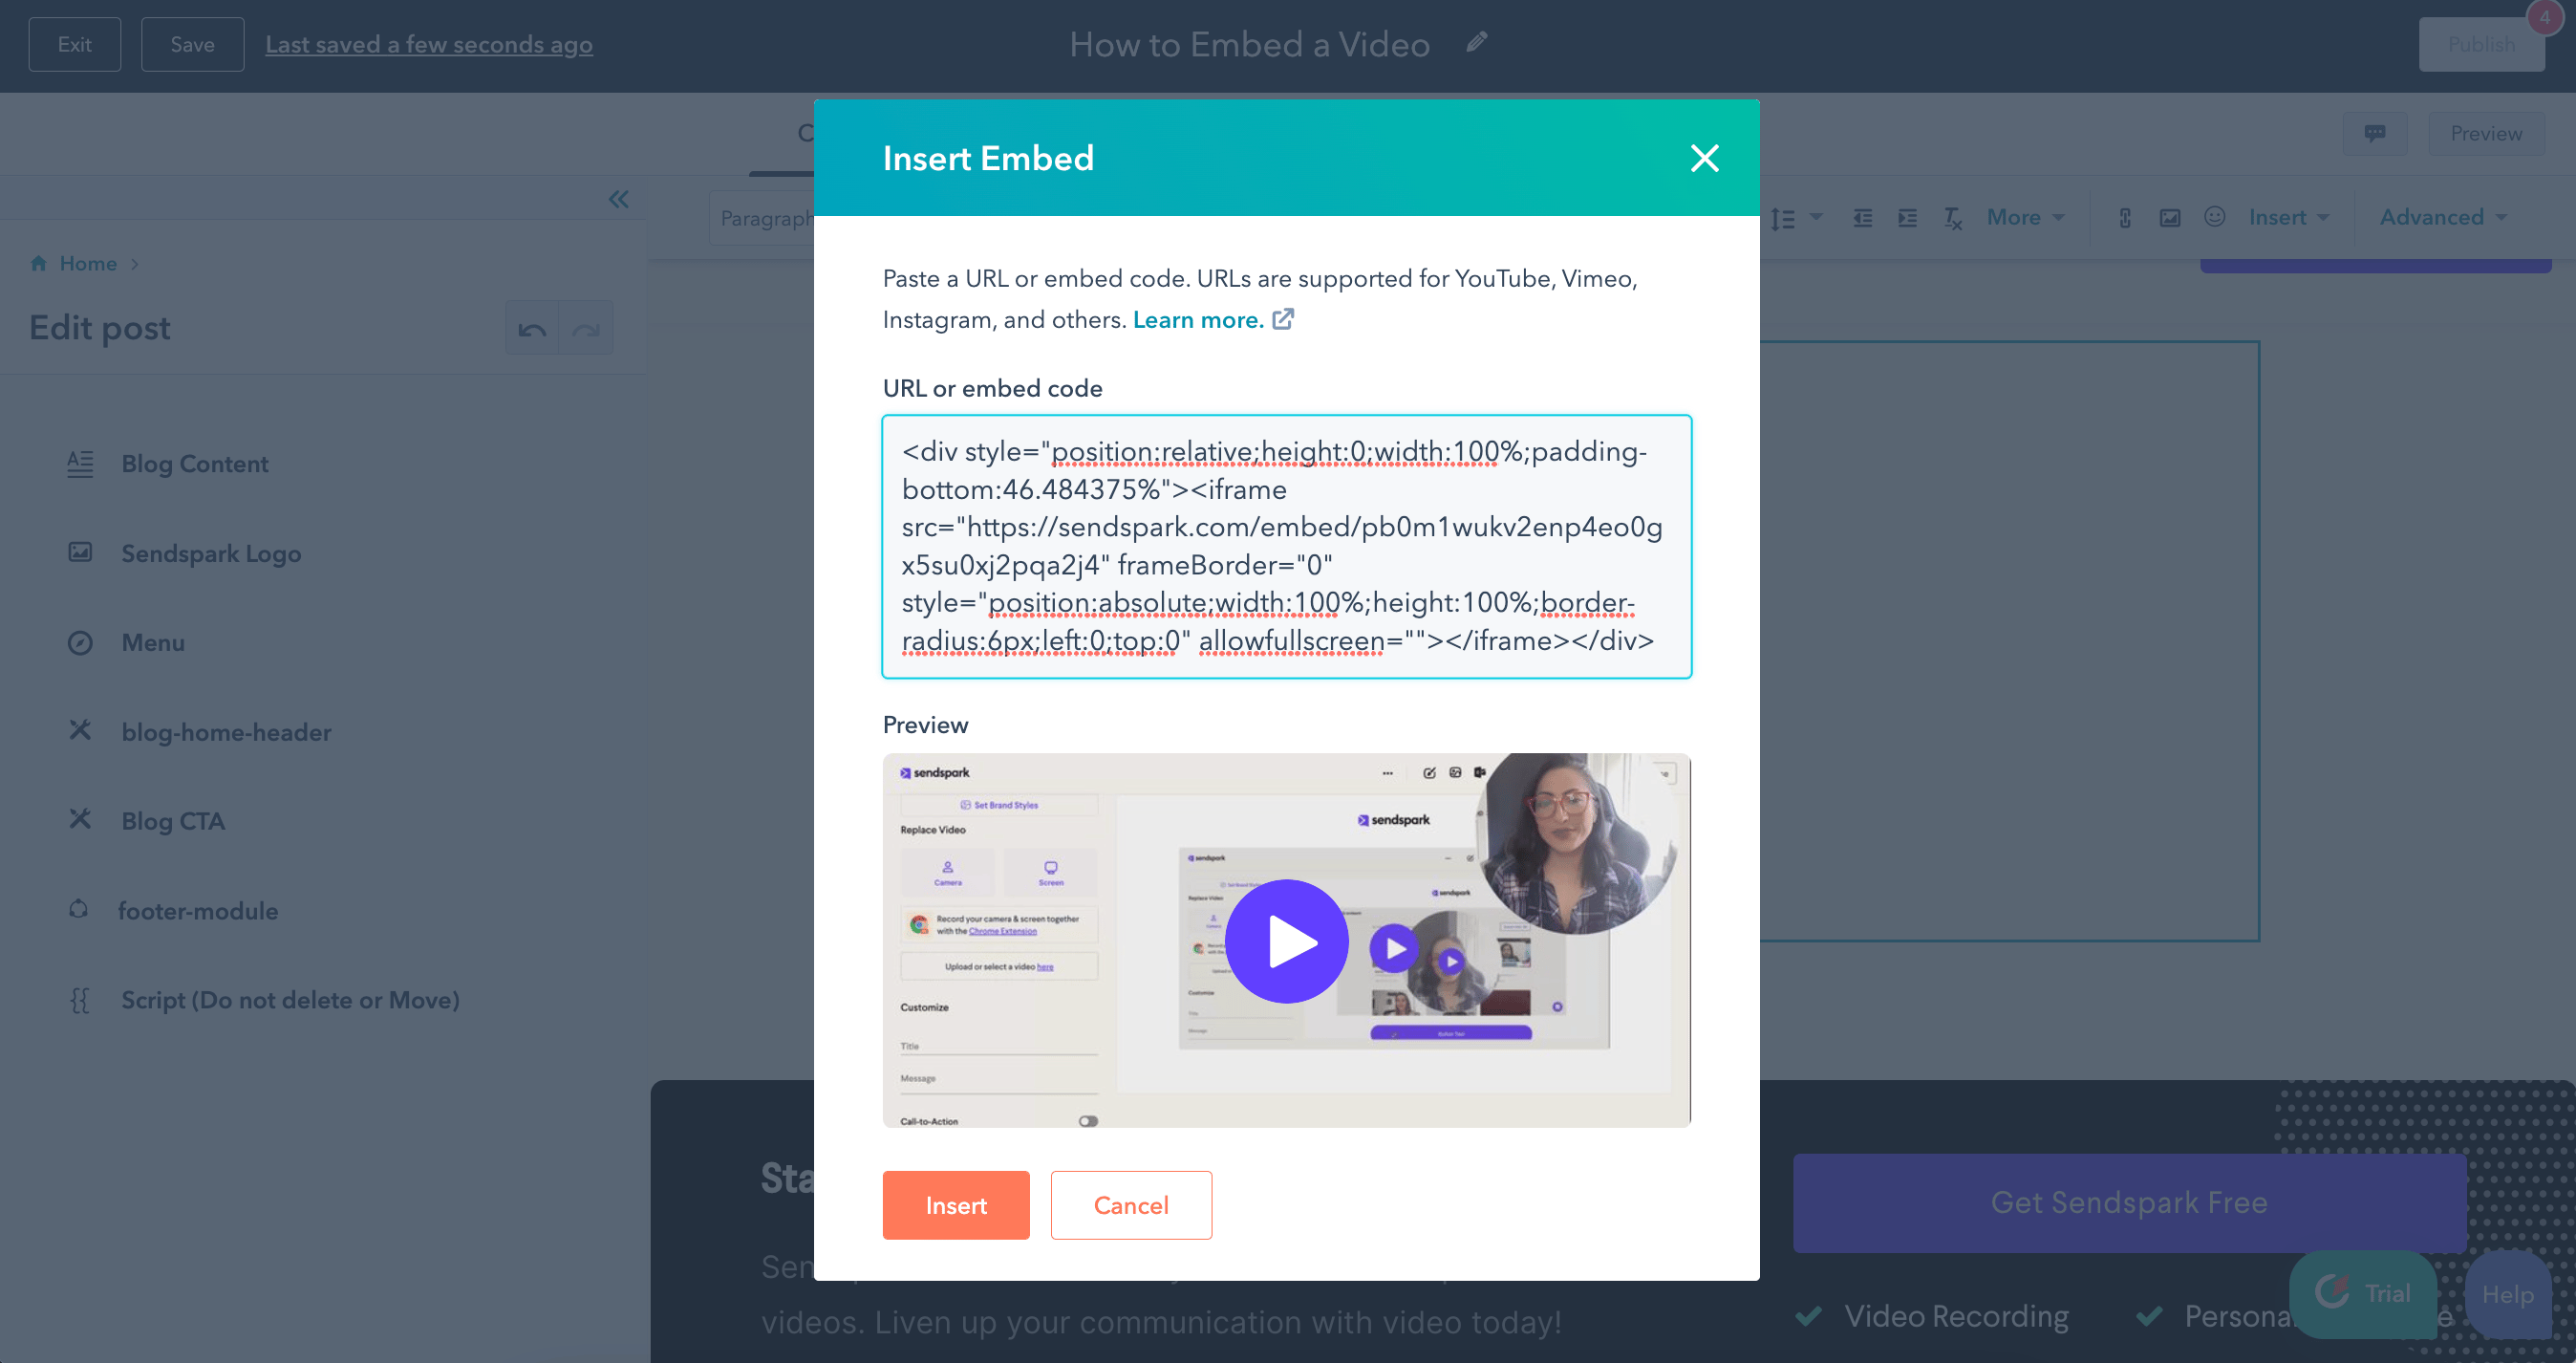Click the Menu compass icon
Image resolution: width=2576 pixels, height=1363 pixels.
[x=80, y=642]
